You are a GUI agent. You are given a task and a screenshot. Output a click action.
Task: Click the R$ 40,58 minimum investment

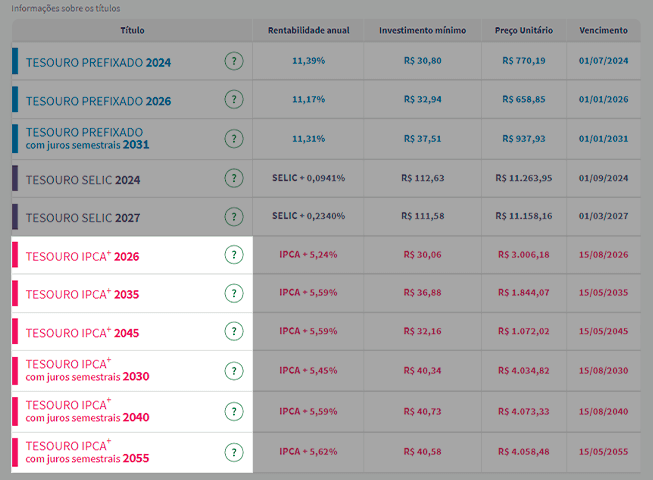[423, 452]
